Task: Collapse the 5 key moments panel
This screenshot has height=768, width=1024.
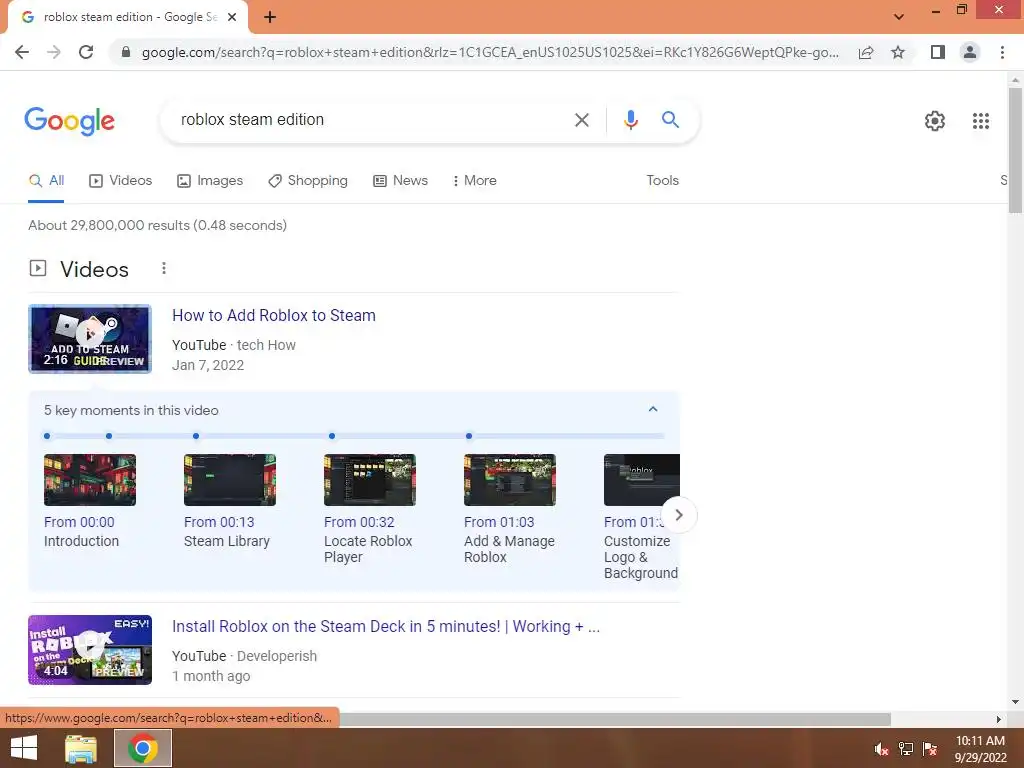Action: 652,409
